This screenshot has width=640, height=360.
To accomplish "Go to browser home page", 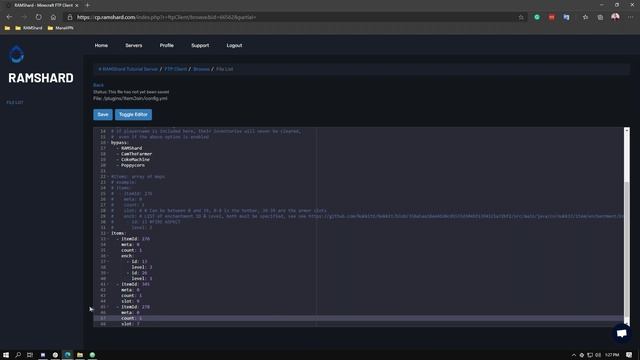I will click(53, 17).
